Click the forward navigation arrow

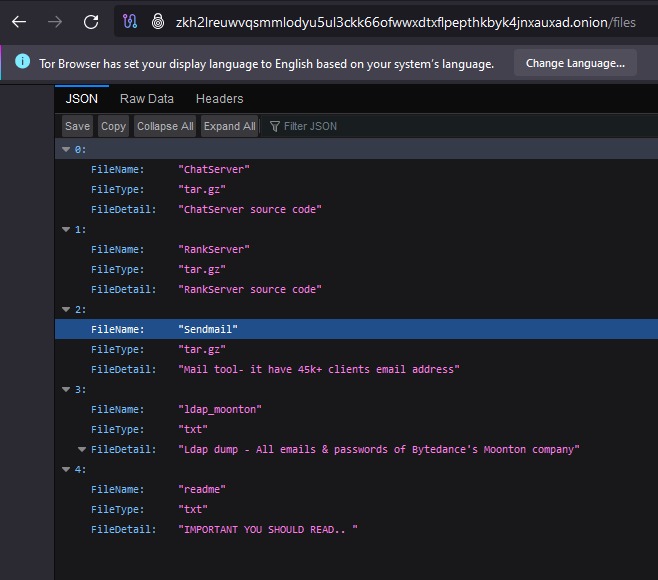[55, 22]
